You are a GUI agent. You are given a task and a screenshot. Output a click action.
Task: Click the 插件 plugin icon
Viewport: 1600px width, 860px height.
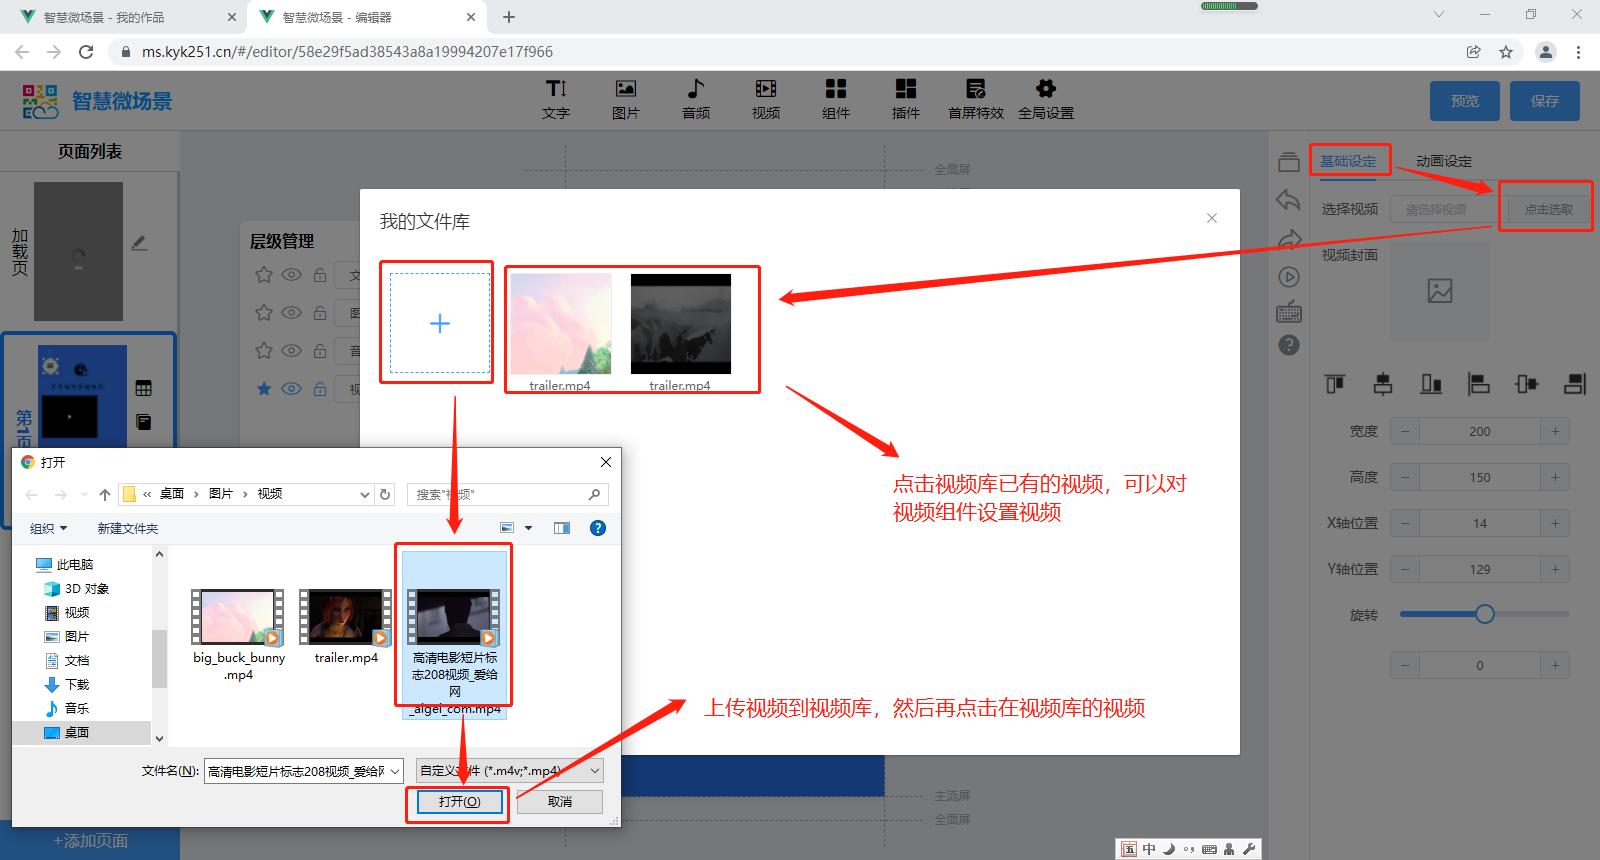[x=906, y=99]
